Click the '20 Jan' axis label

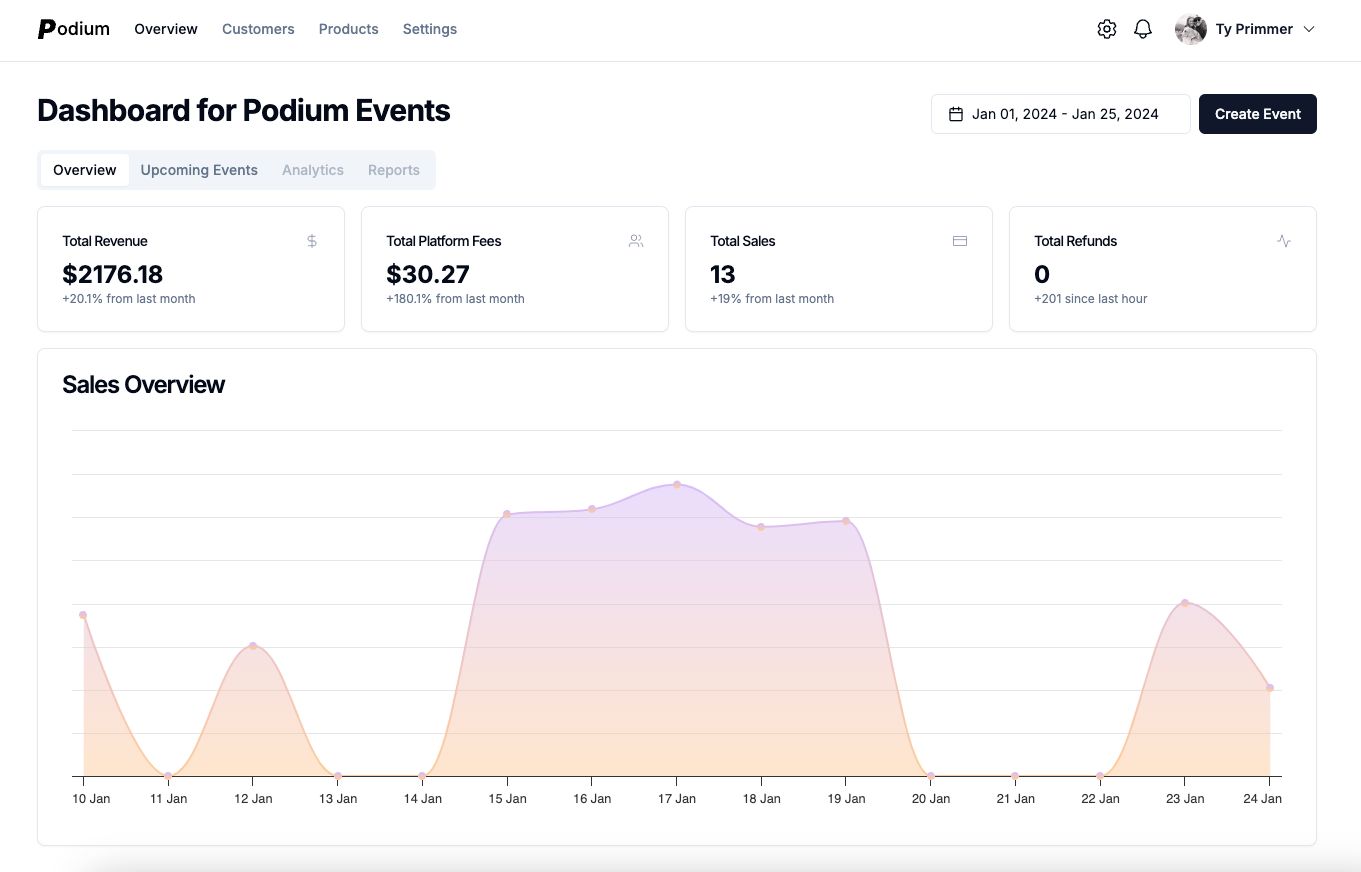pos(931,799)
